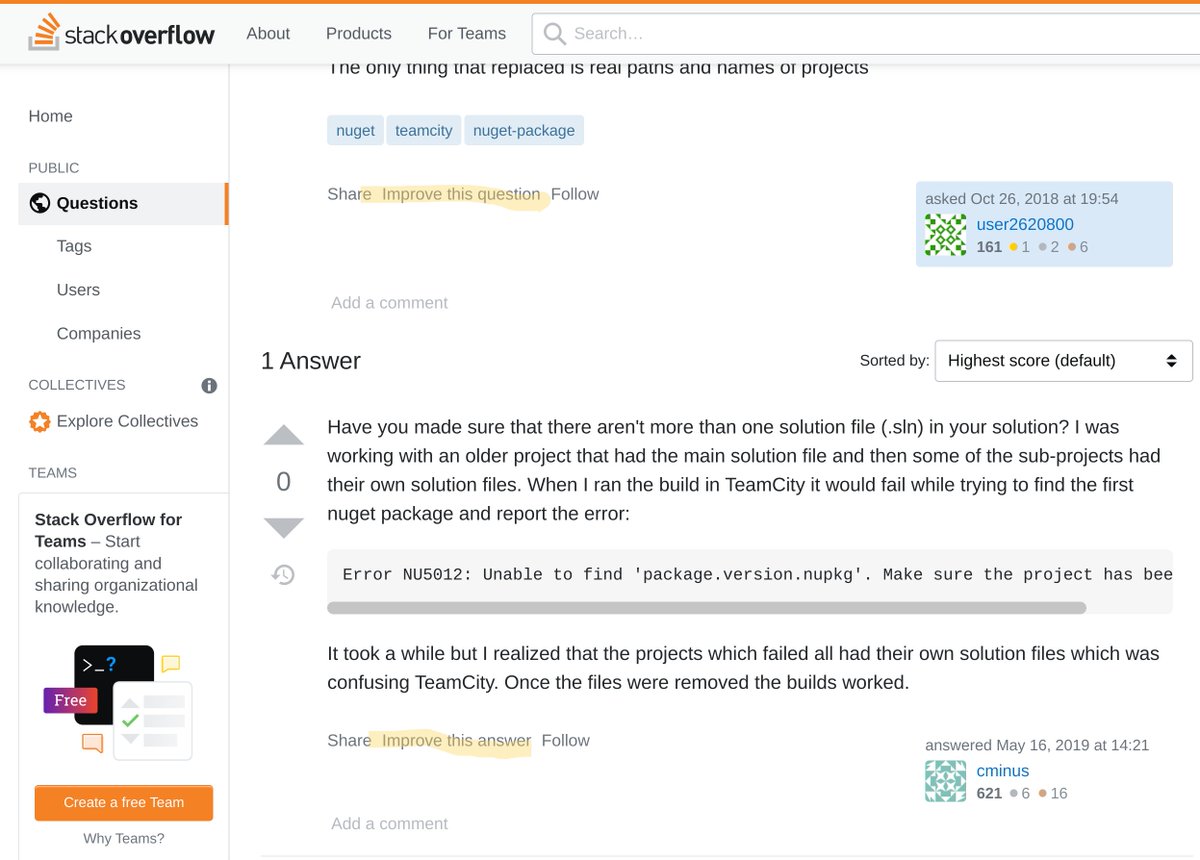The width and height of the screenshot is (1200, 860).
Task: Click the Explore Collectives star icon
Action: click(40, 421)
